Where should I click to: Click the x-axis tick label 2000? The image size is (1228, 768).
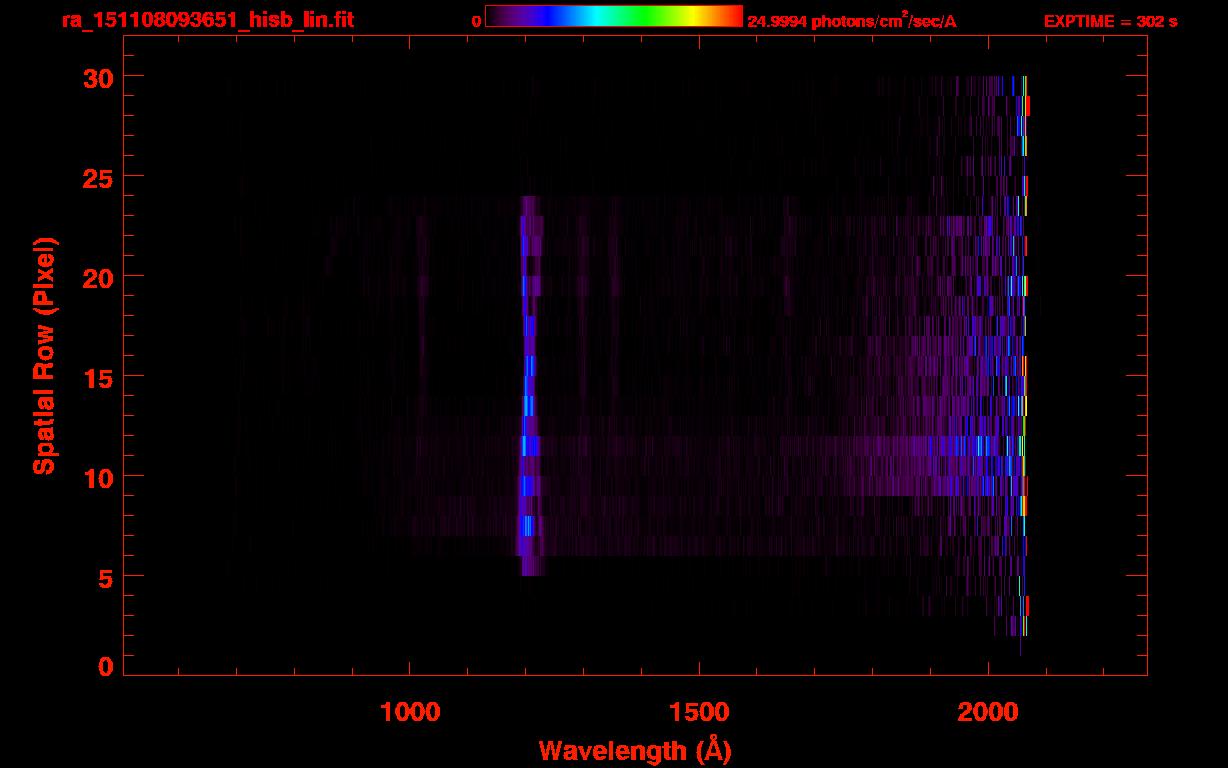tap(988, 711)
